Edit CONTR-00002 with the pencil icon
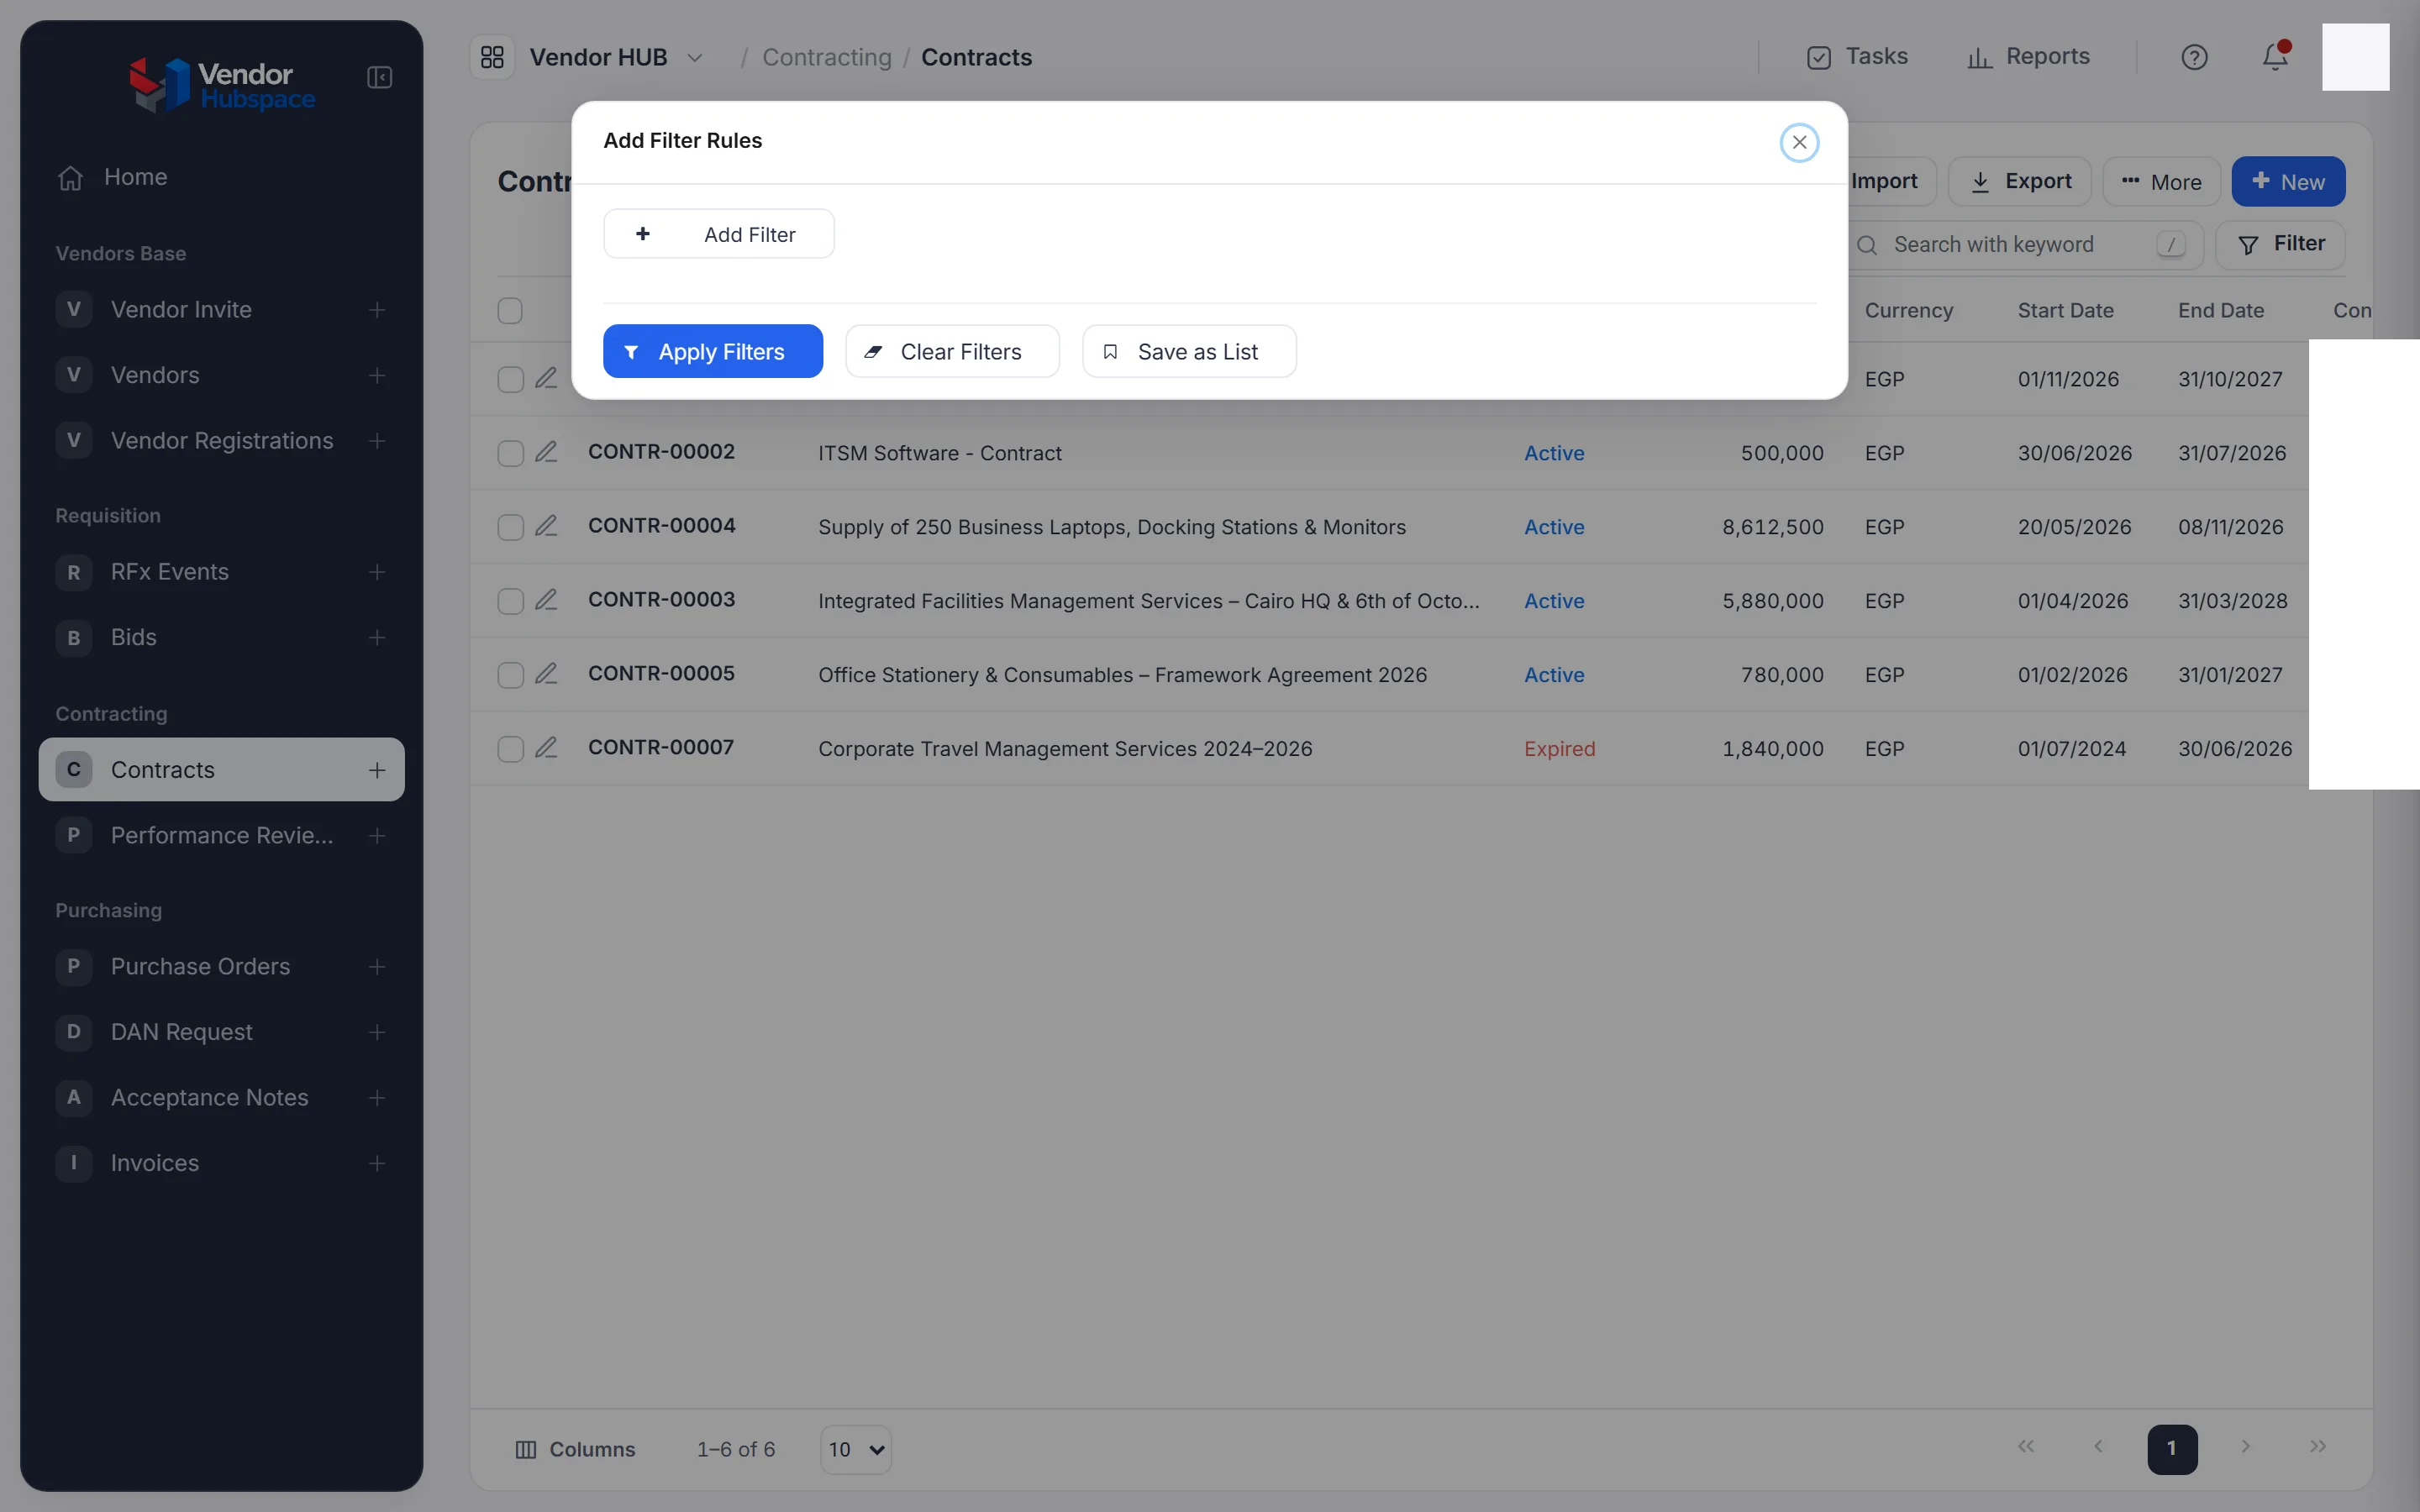Image resolution: width=2420 pixels, height=1512 pixels. pyautogui.click(x=546, y=452)
